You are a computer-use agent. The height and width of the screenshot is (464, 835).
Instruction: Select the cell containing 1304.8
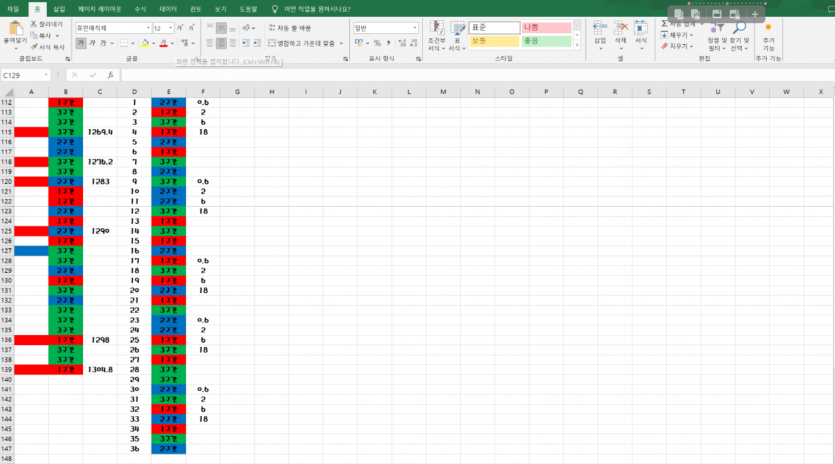pos(100,370)
